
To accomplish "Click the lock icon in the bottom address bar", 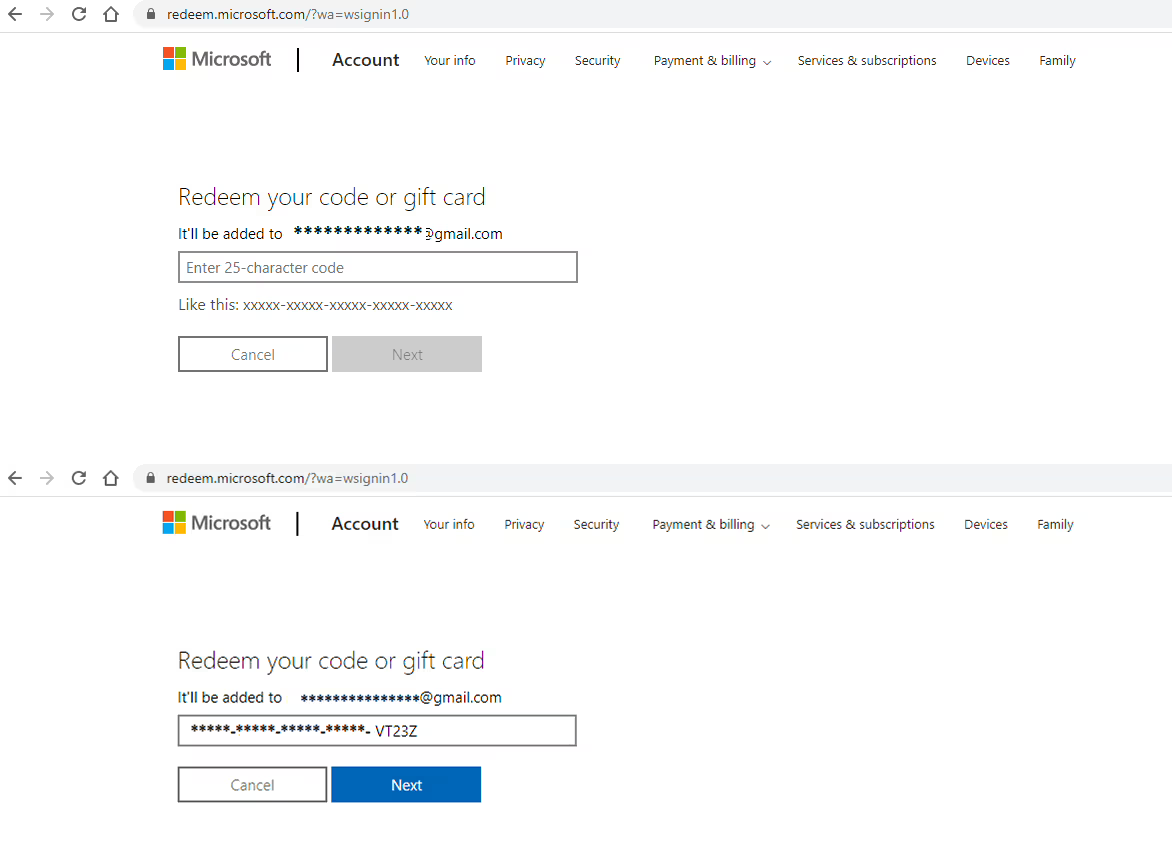I will click(150, 478).
